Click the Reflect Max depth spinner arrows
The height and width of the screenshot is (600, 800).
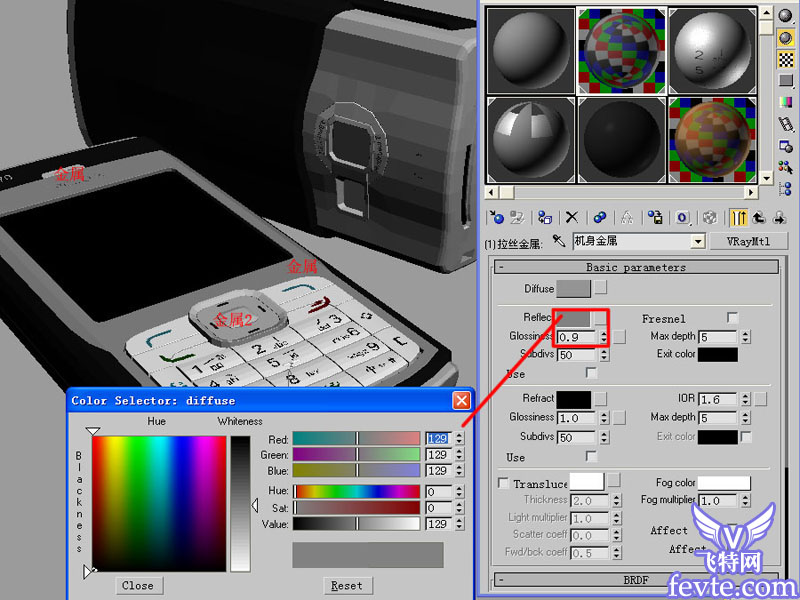745,337
